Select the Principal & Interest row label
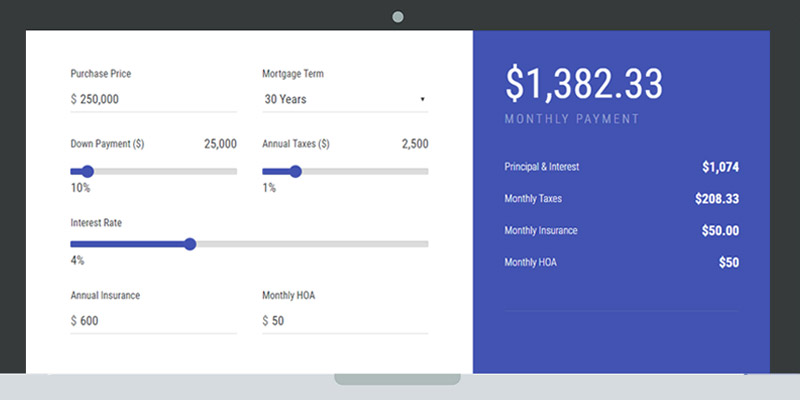 [x=542, y=167]
